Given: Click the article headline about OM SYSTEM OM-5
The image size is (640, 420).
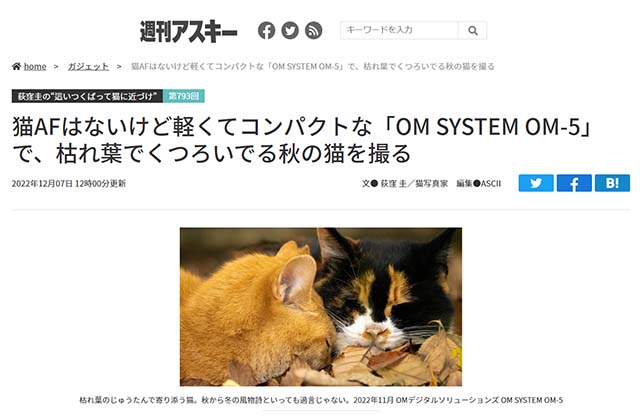Looking at the screenshot, I should (x=302, y=140).
